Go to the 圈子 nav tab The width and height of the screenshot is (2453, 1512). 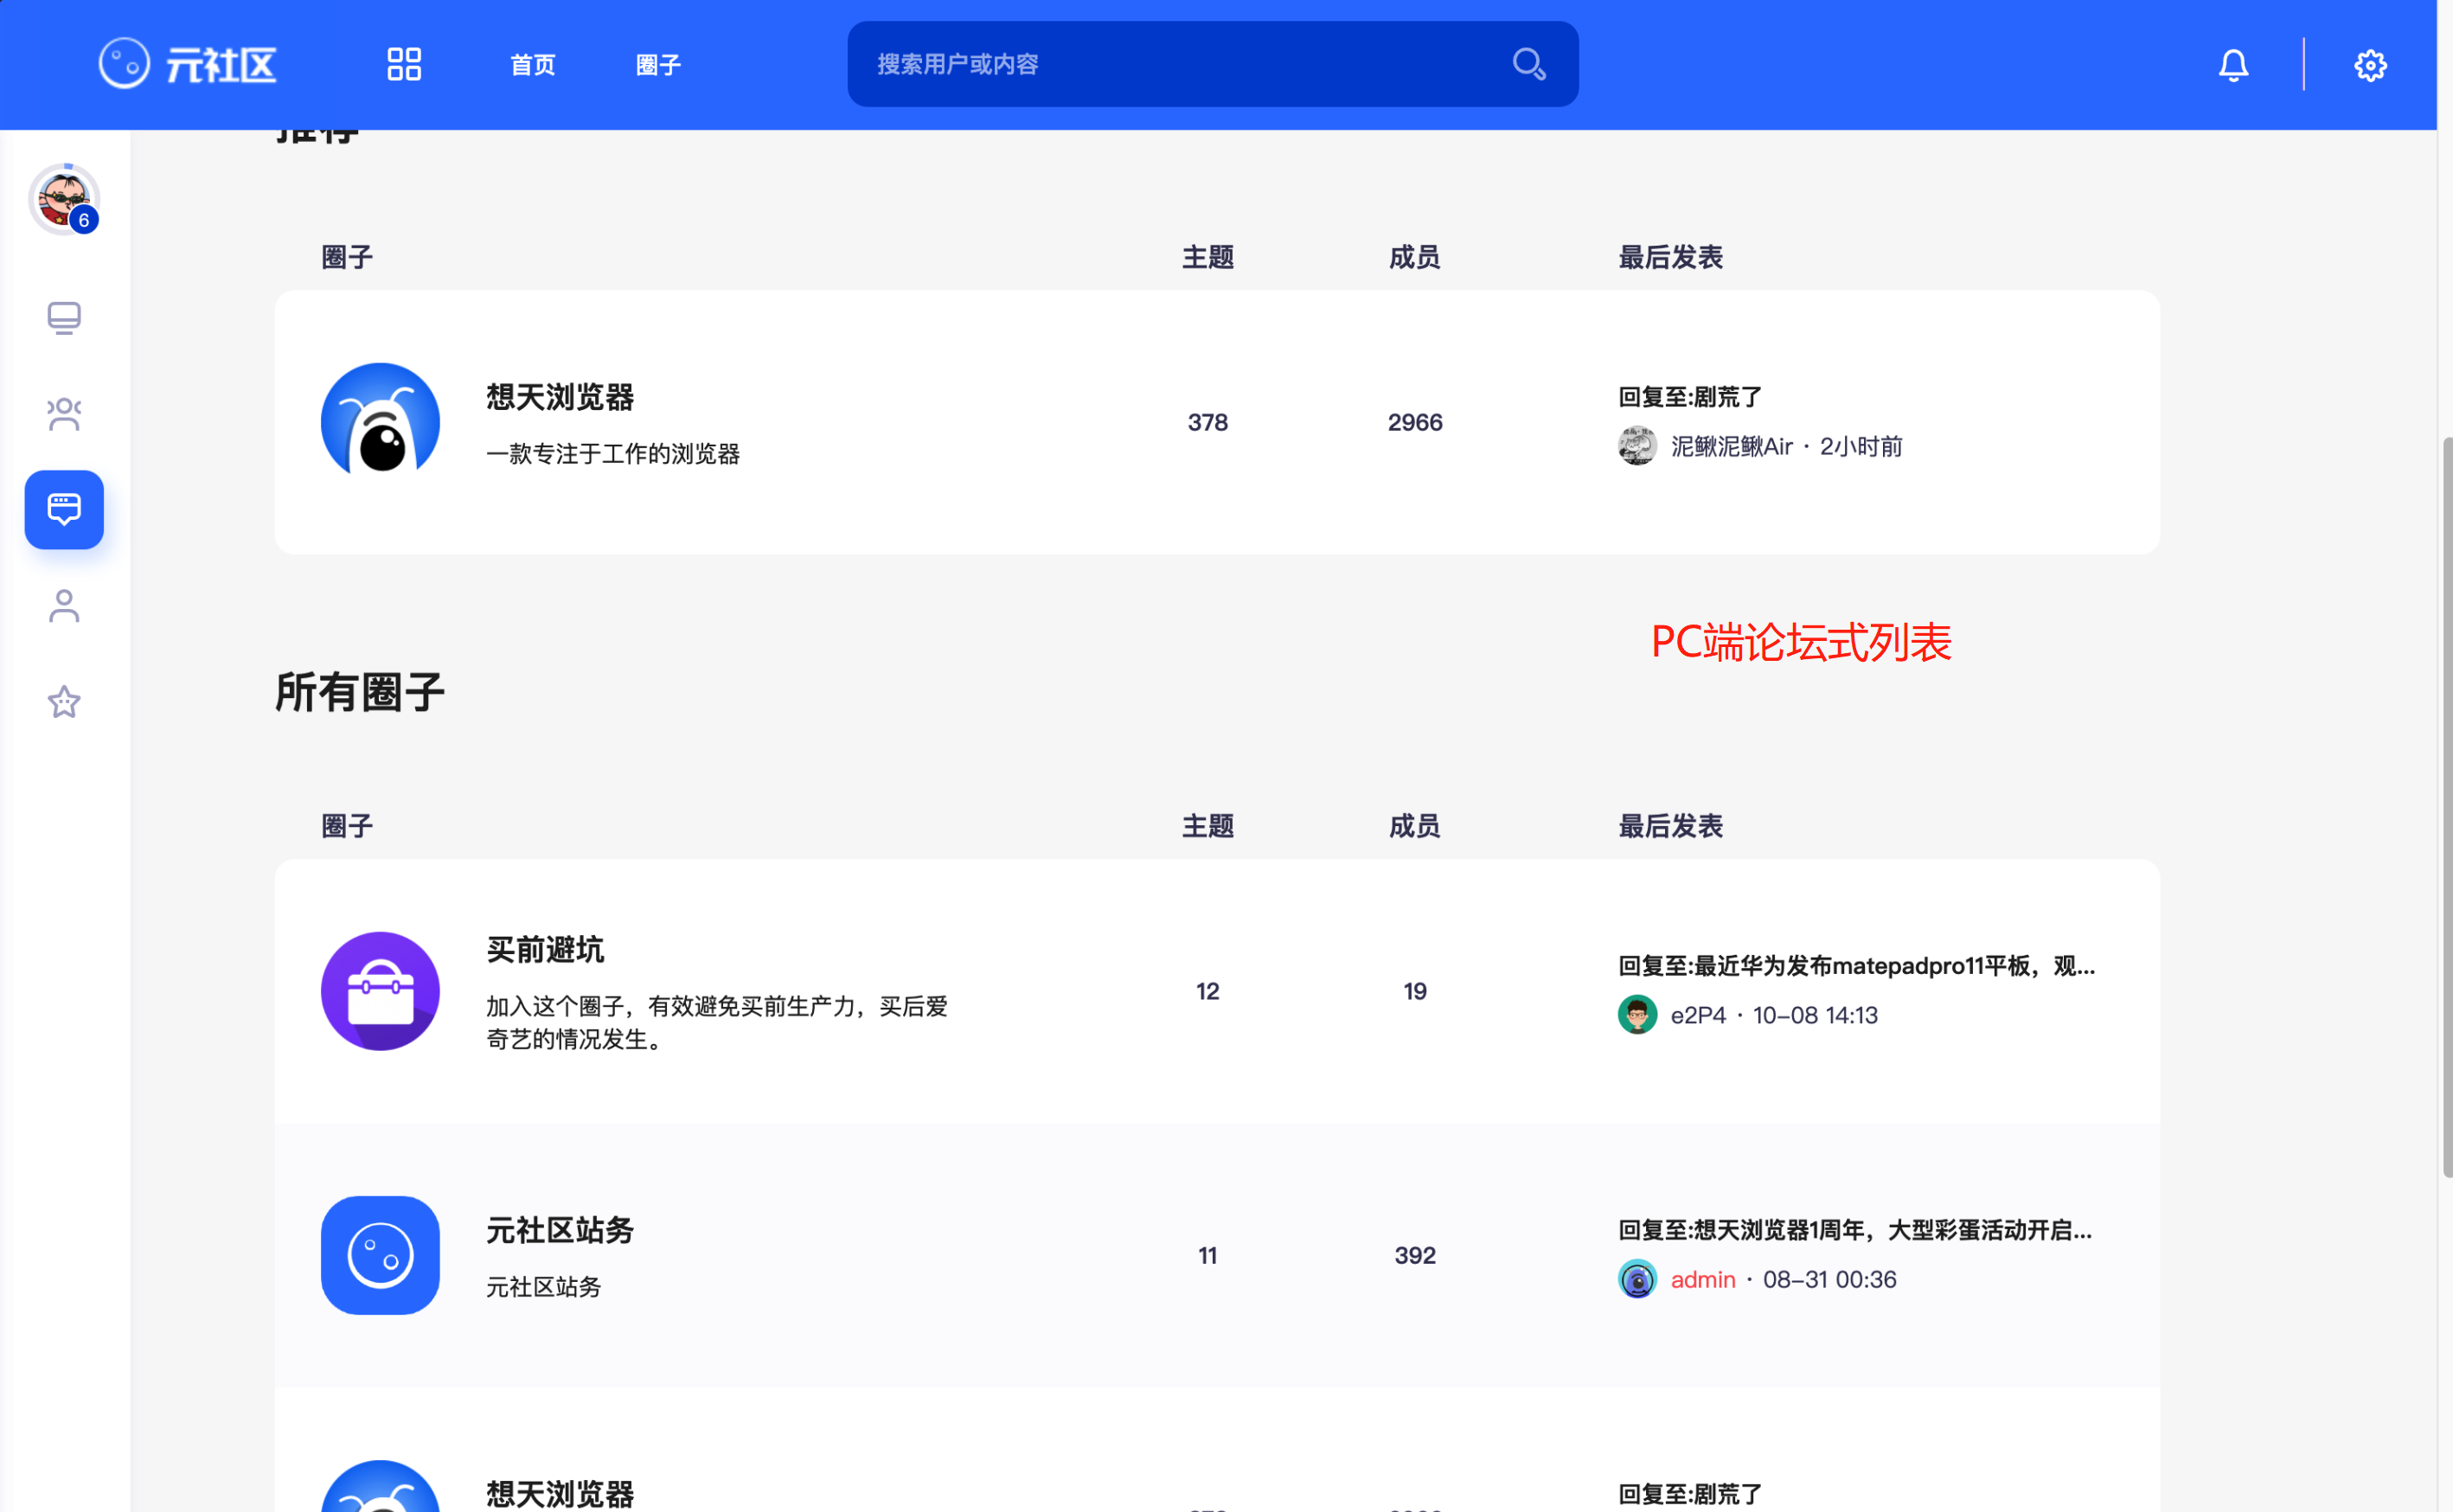[x=658, y=65]
